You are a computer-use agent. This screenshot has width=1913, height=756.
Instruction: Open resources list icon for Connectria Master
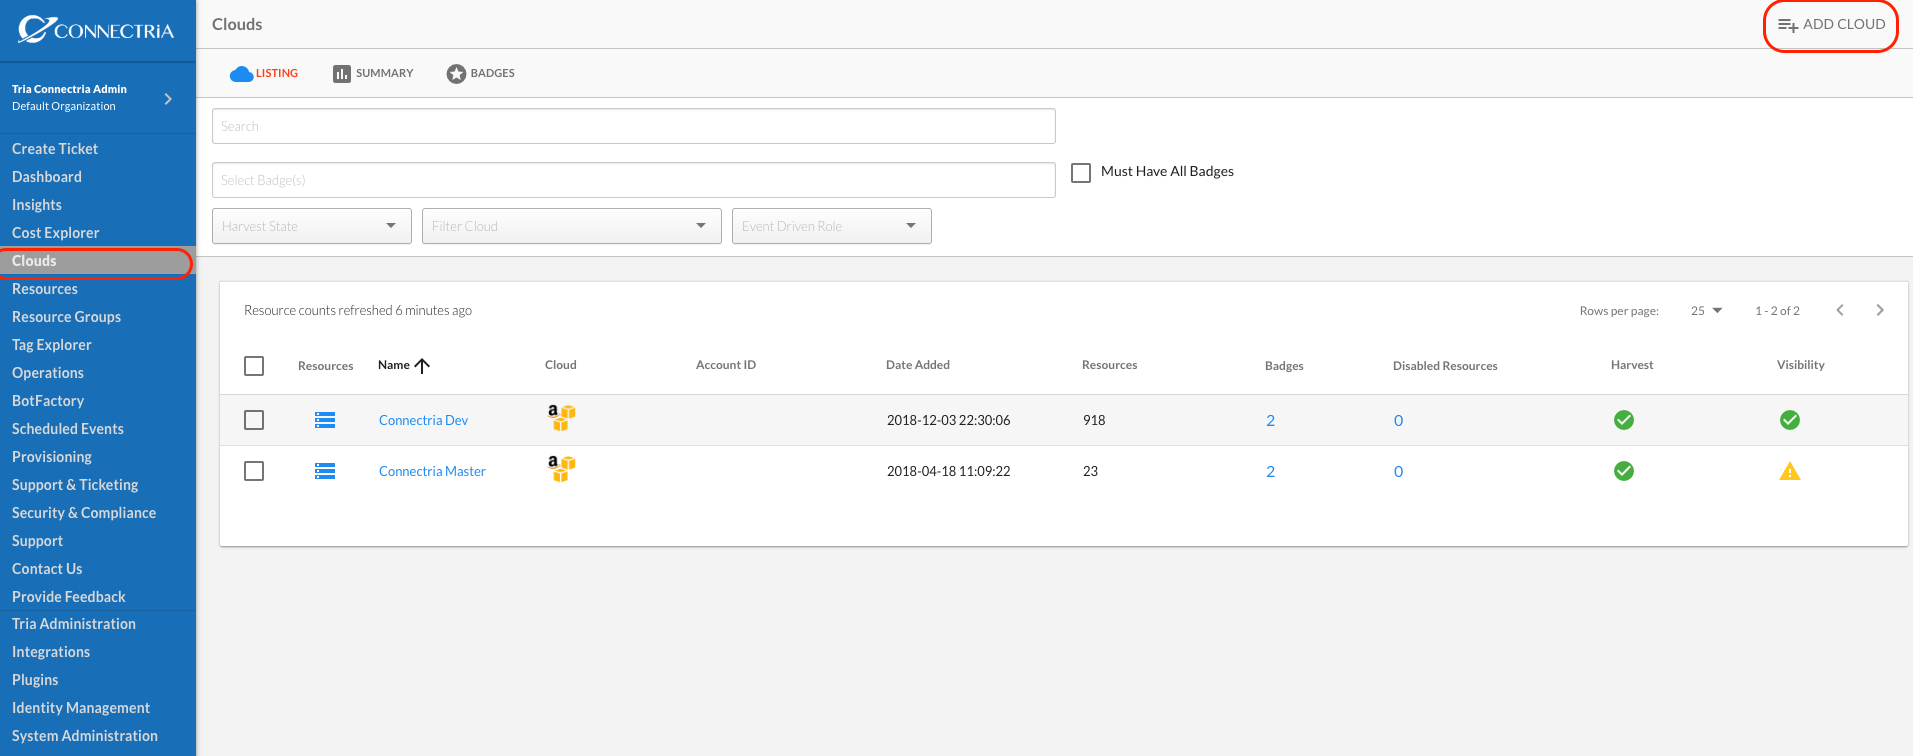pyautogui.click(x=325, y=471)
